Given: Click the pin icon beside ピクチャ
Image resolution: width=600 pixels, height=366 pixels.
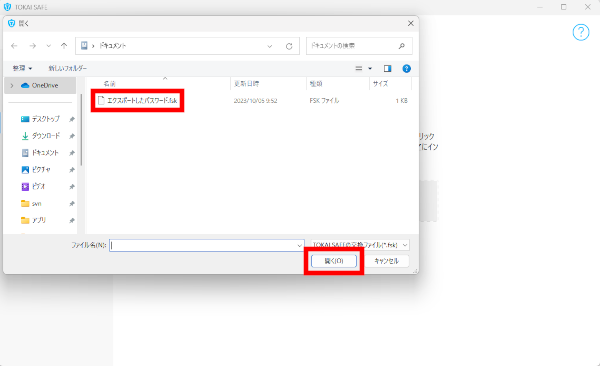Looking at the screenshot, I should pos(72,170).
